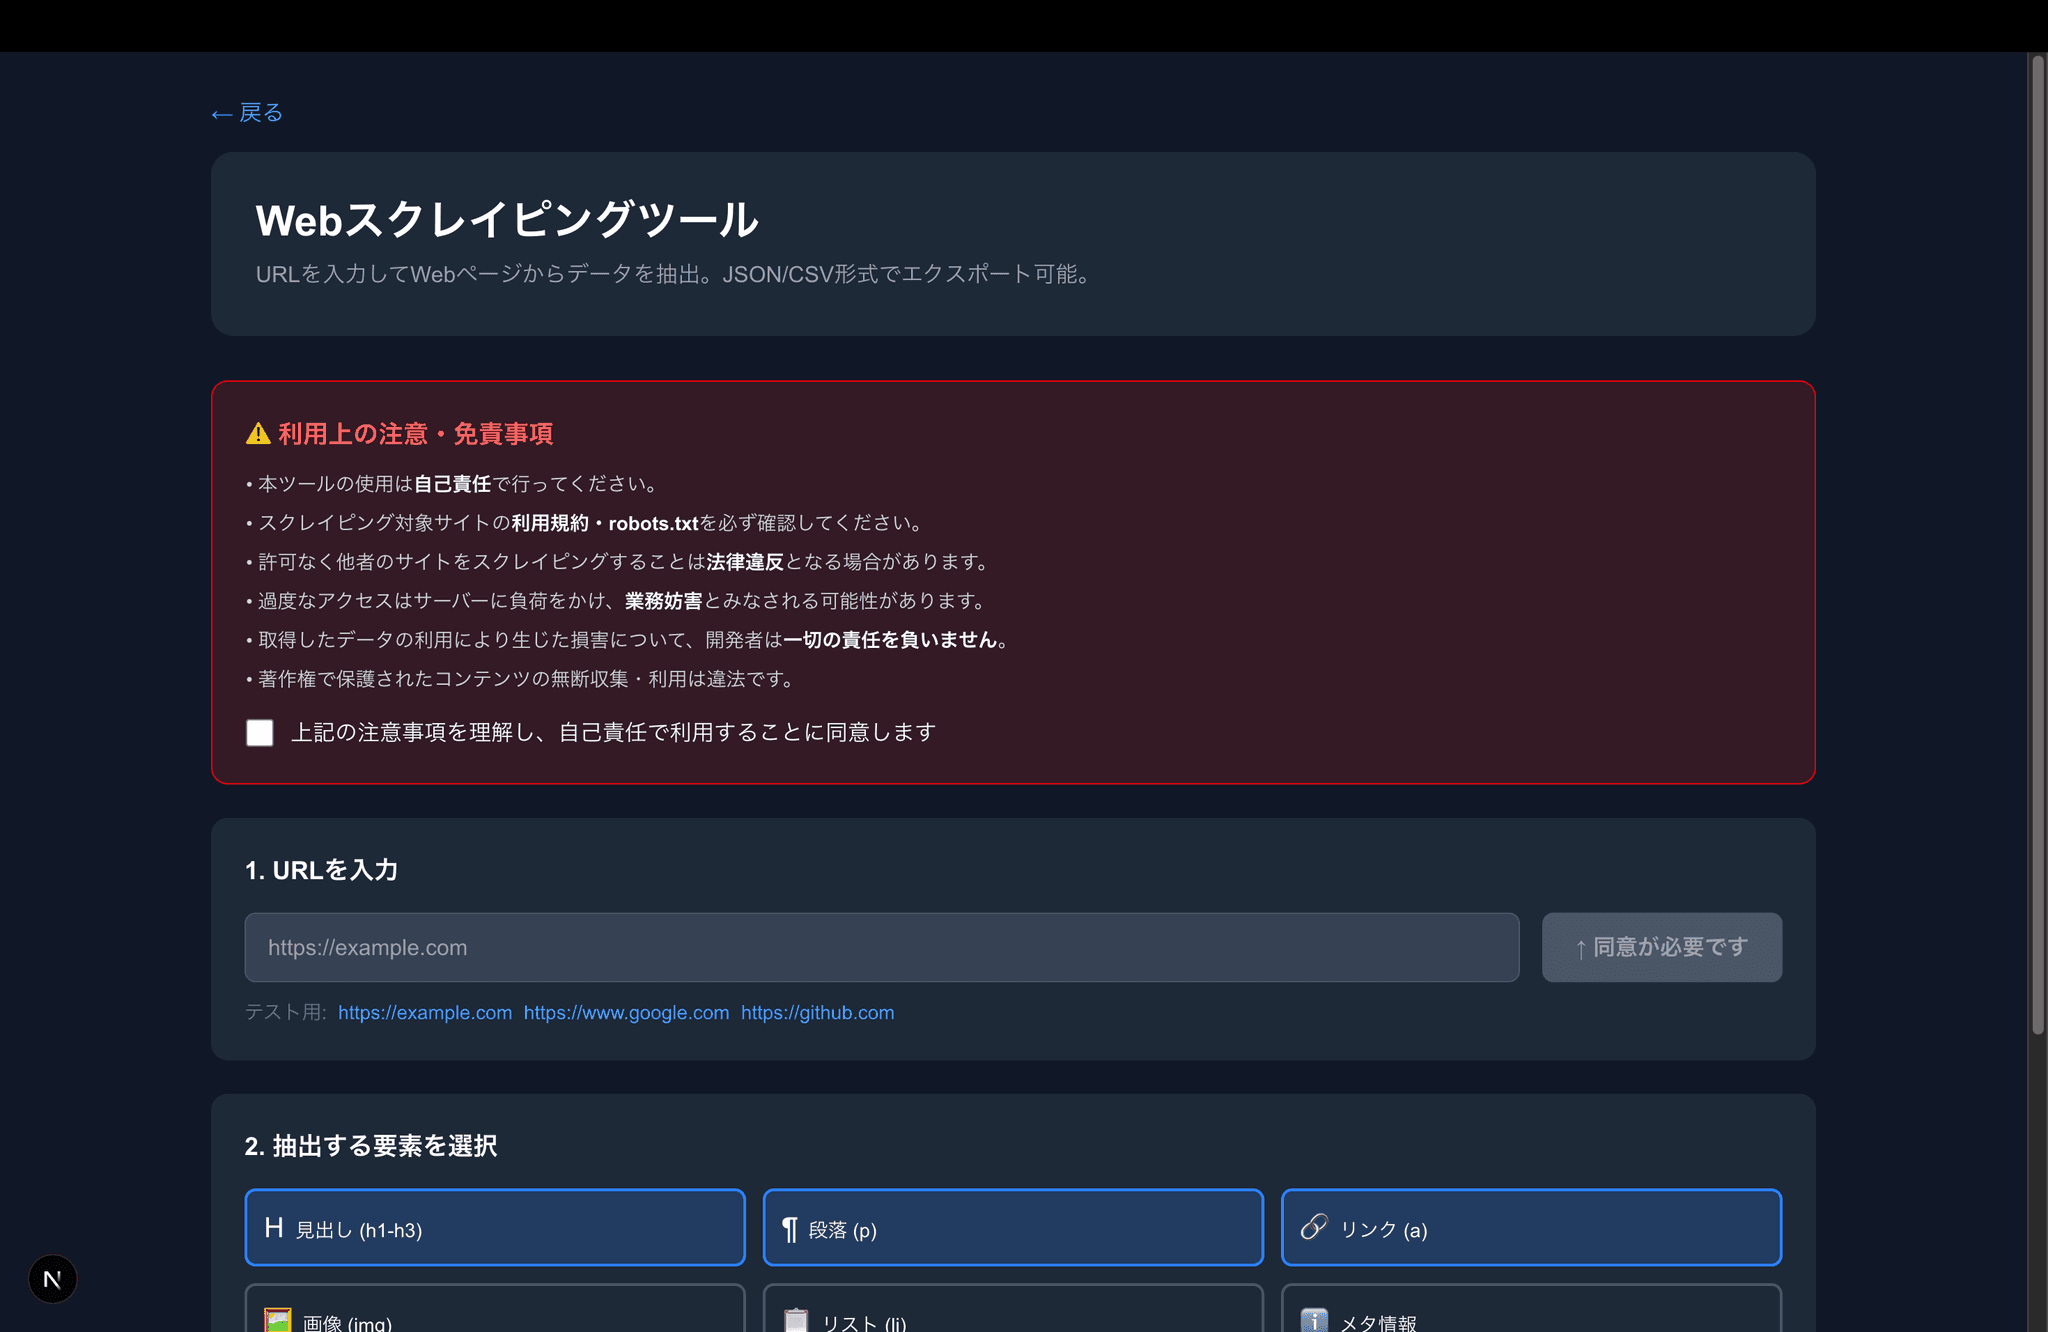
Task: Click inside the URL input field
Action: click(x=880, y=947)
